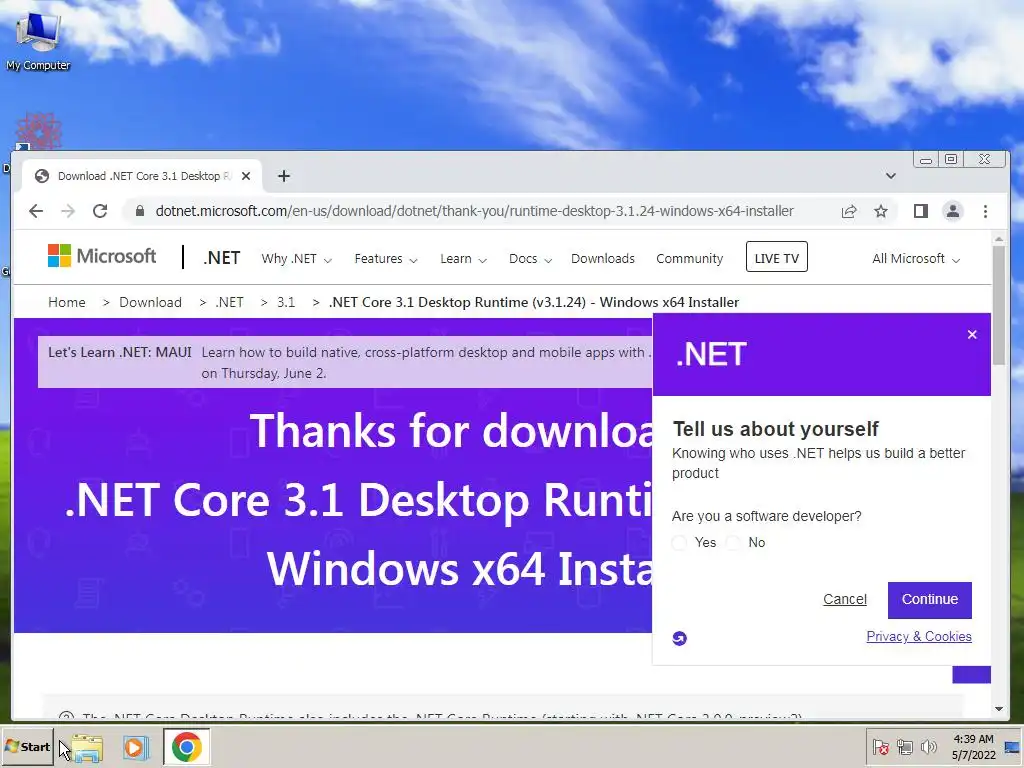The height and width of the screenshot is (768, 1024).
Task: Open the 3.1 breadcrumb link
Action: 286,302
